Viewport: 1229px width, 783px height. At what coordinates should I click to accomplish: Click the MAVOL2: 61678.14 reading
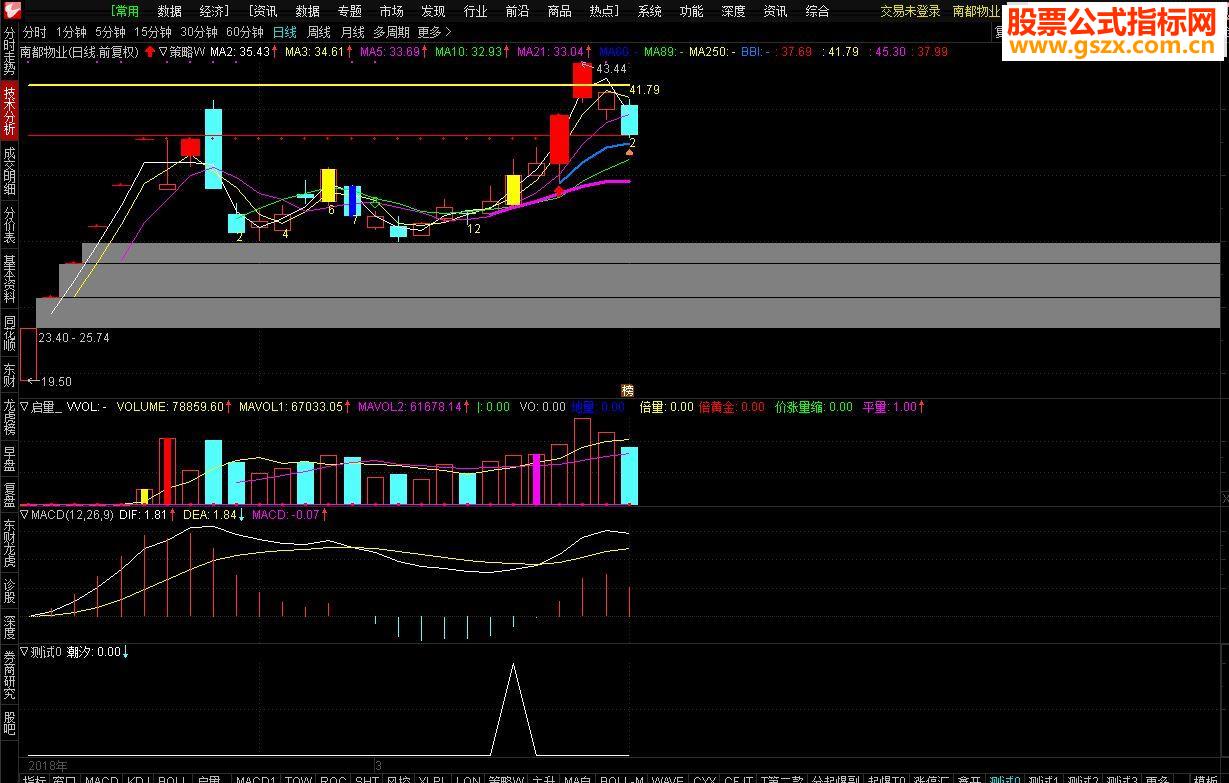click(410, 407)
